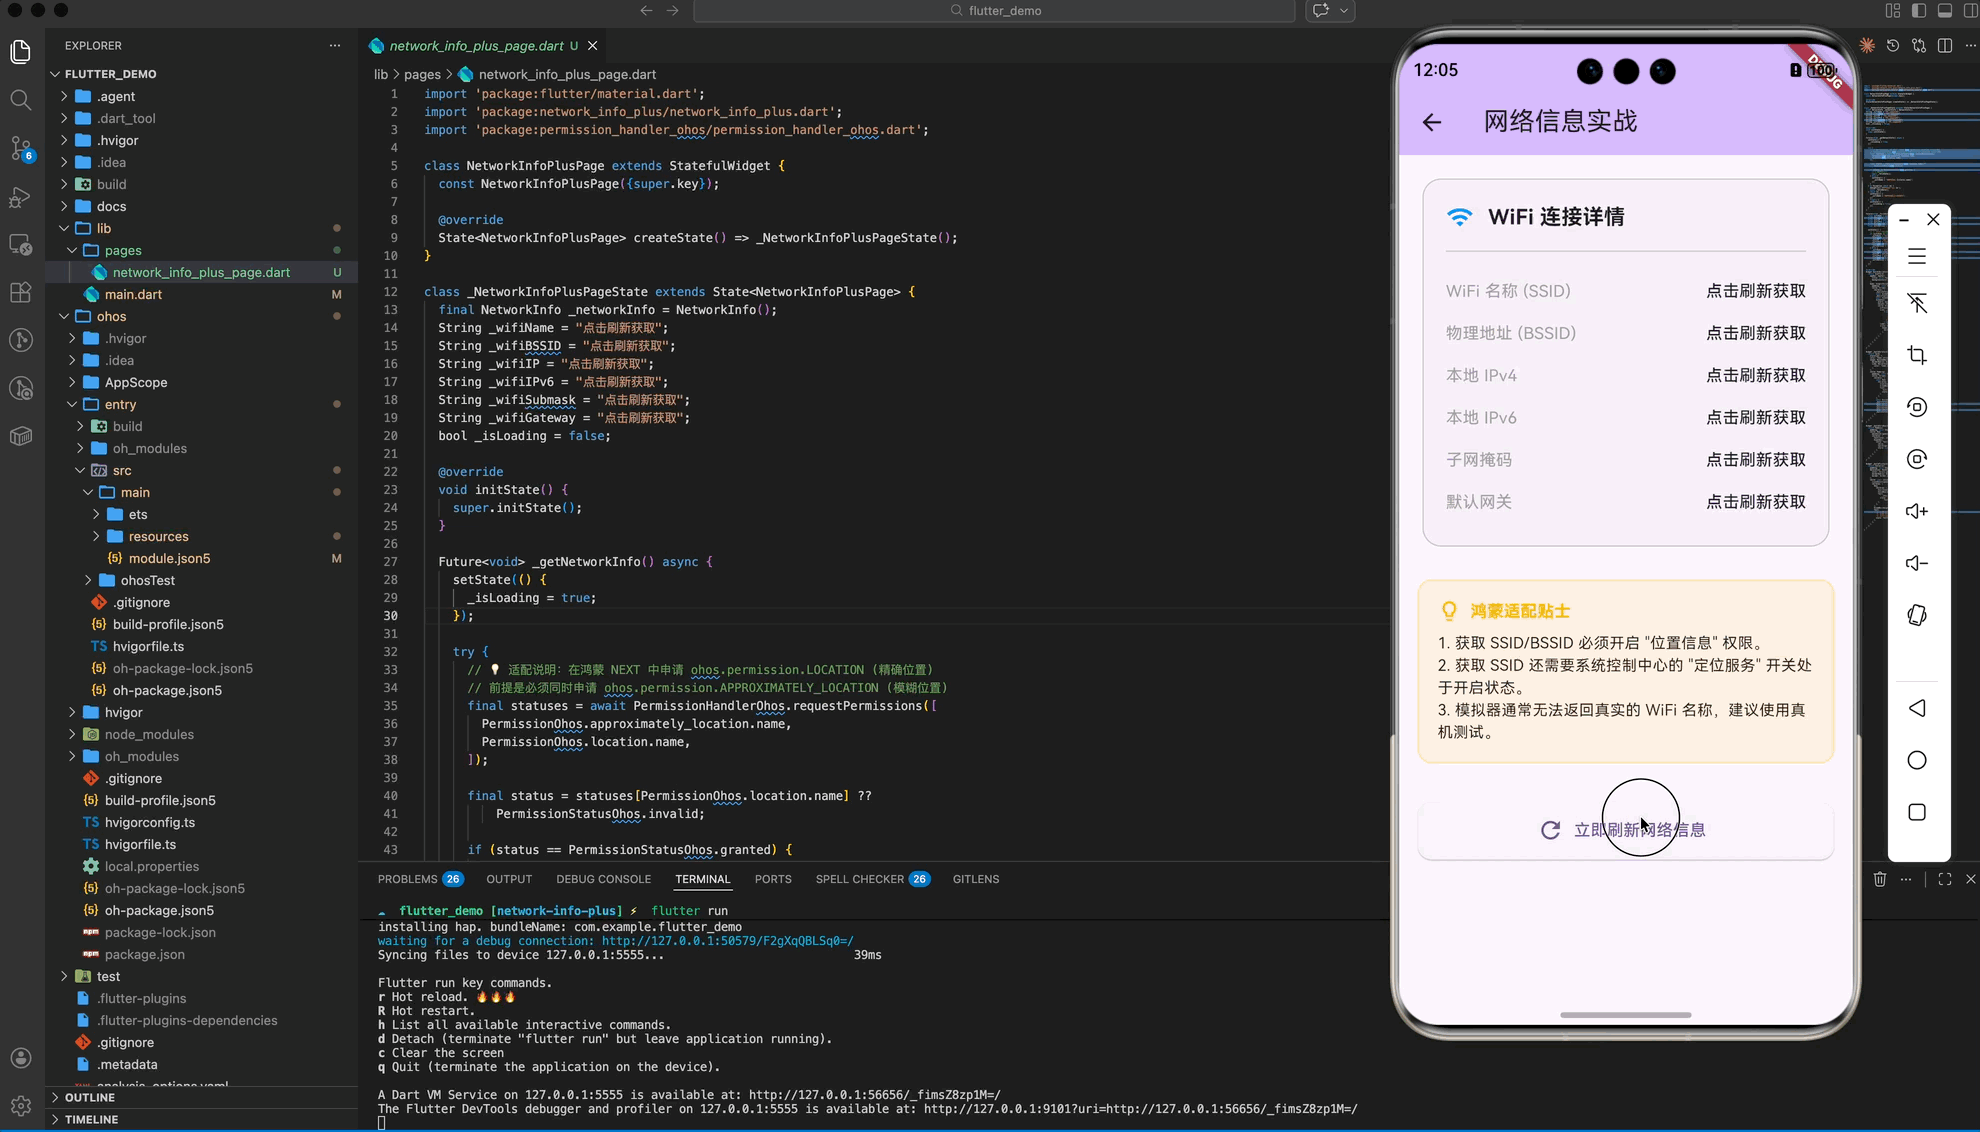Open the Manage gear in activity bar
This screenshot has width=1980, height=1132.
(20, 1105)
